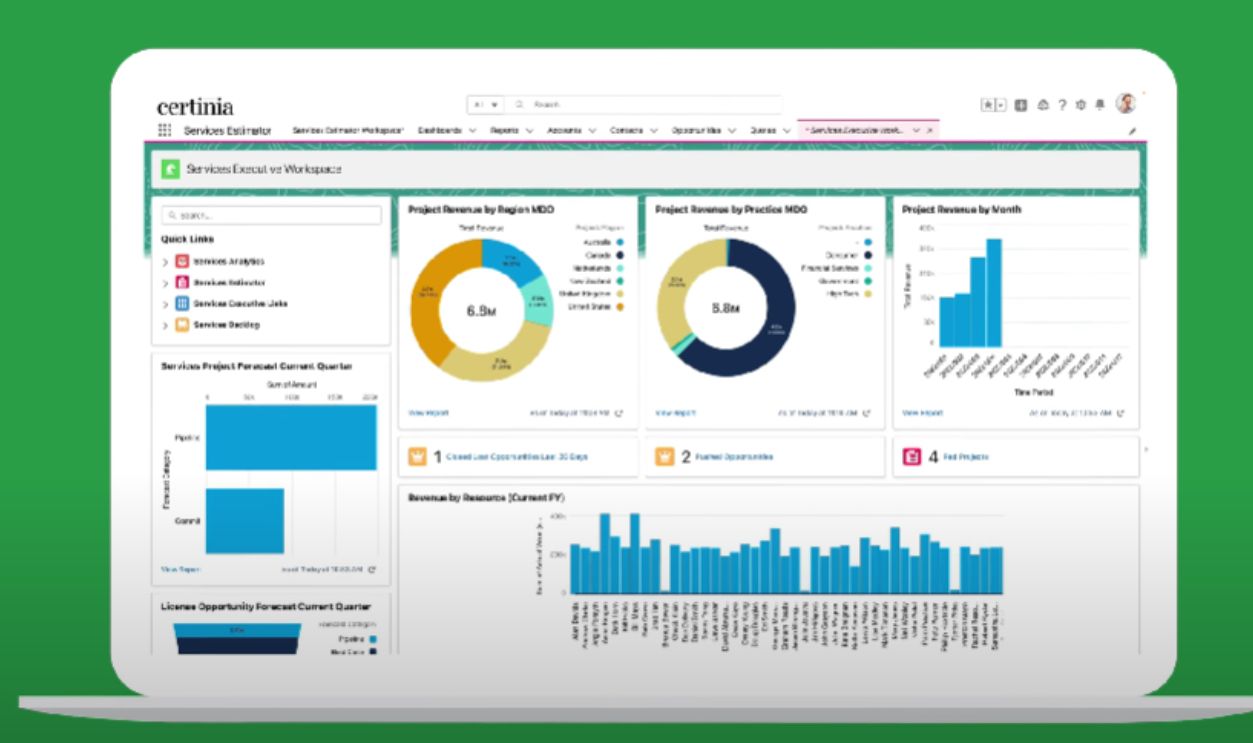1253x743 pixels.
Task: Open the user profile avatar
Action: coord(1126,103)
